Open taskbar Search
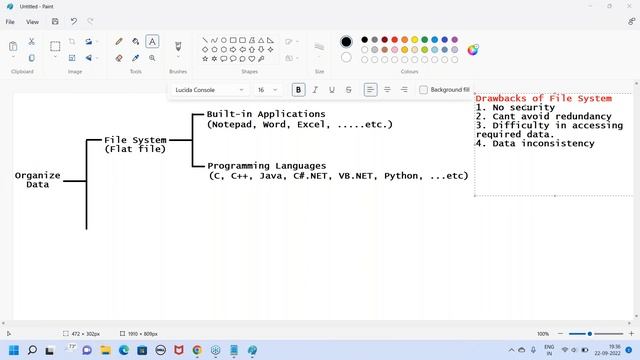 coord(32,350)
